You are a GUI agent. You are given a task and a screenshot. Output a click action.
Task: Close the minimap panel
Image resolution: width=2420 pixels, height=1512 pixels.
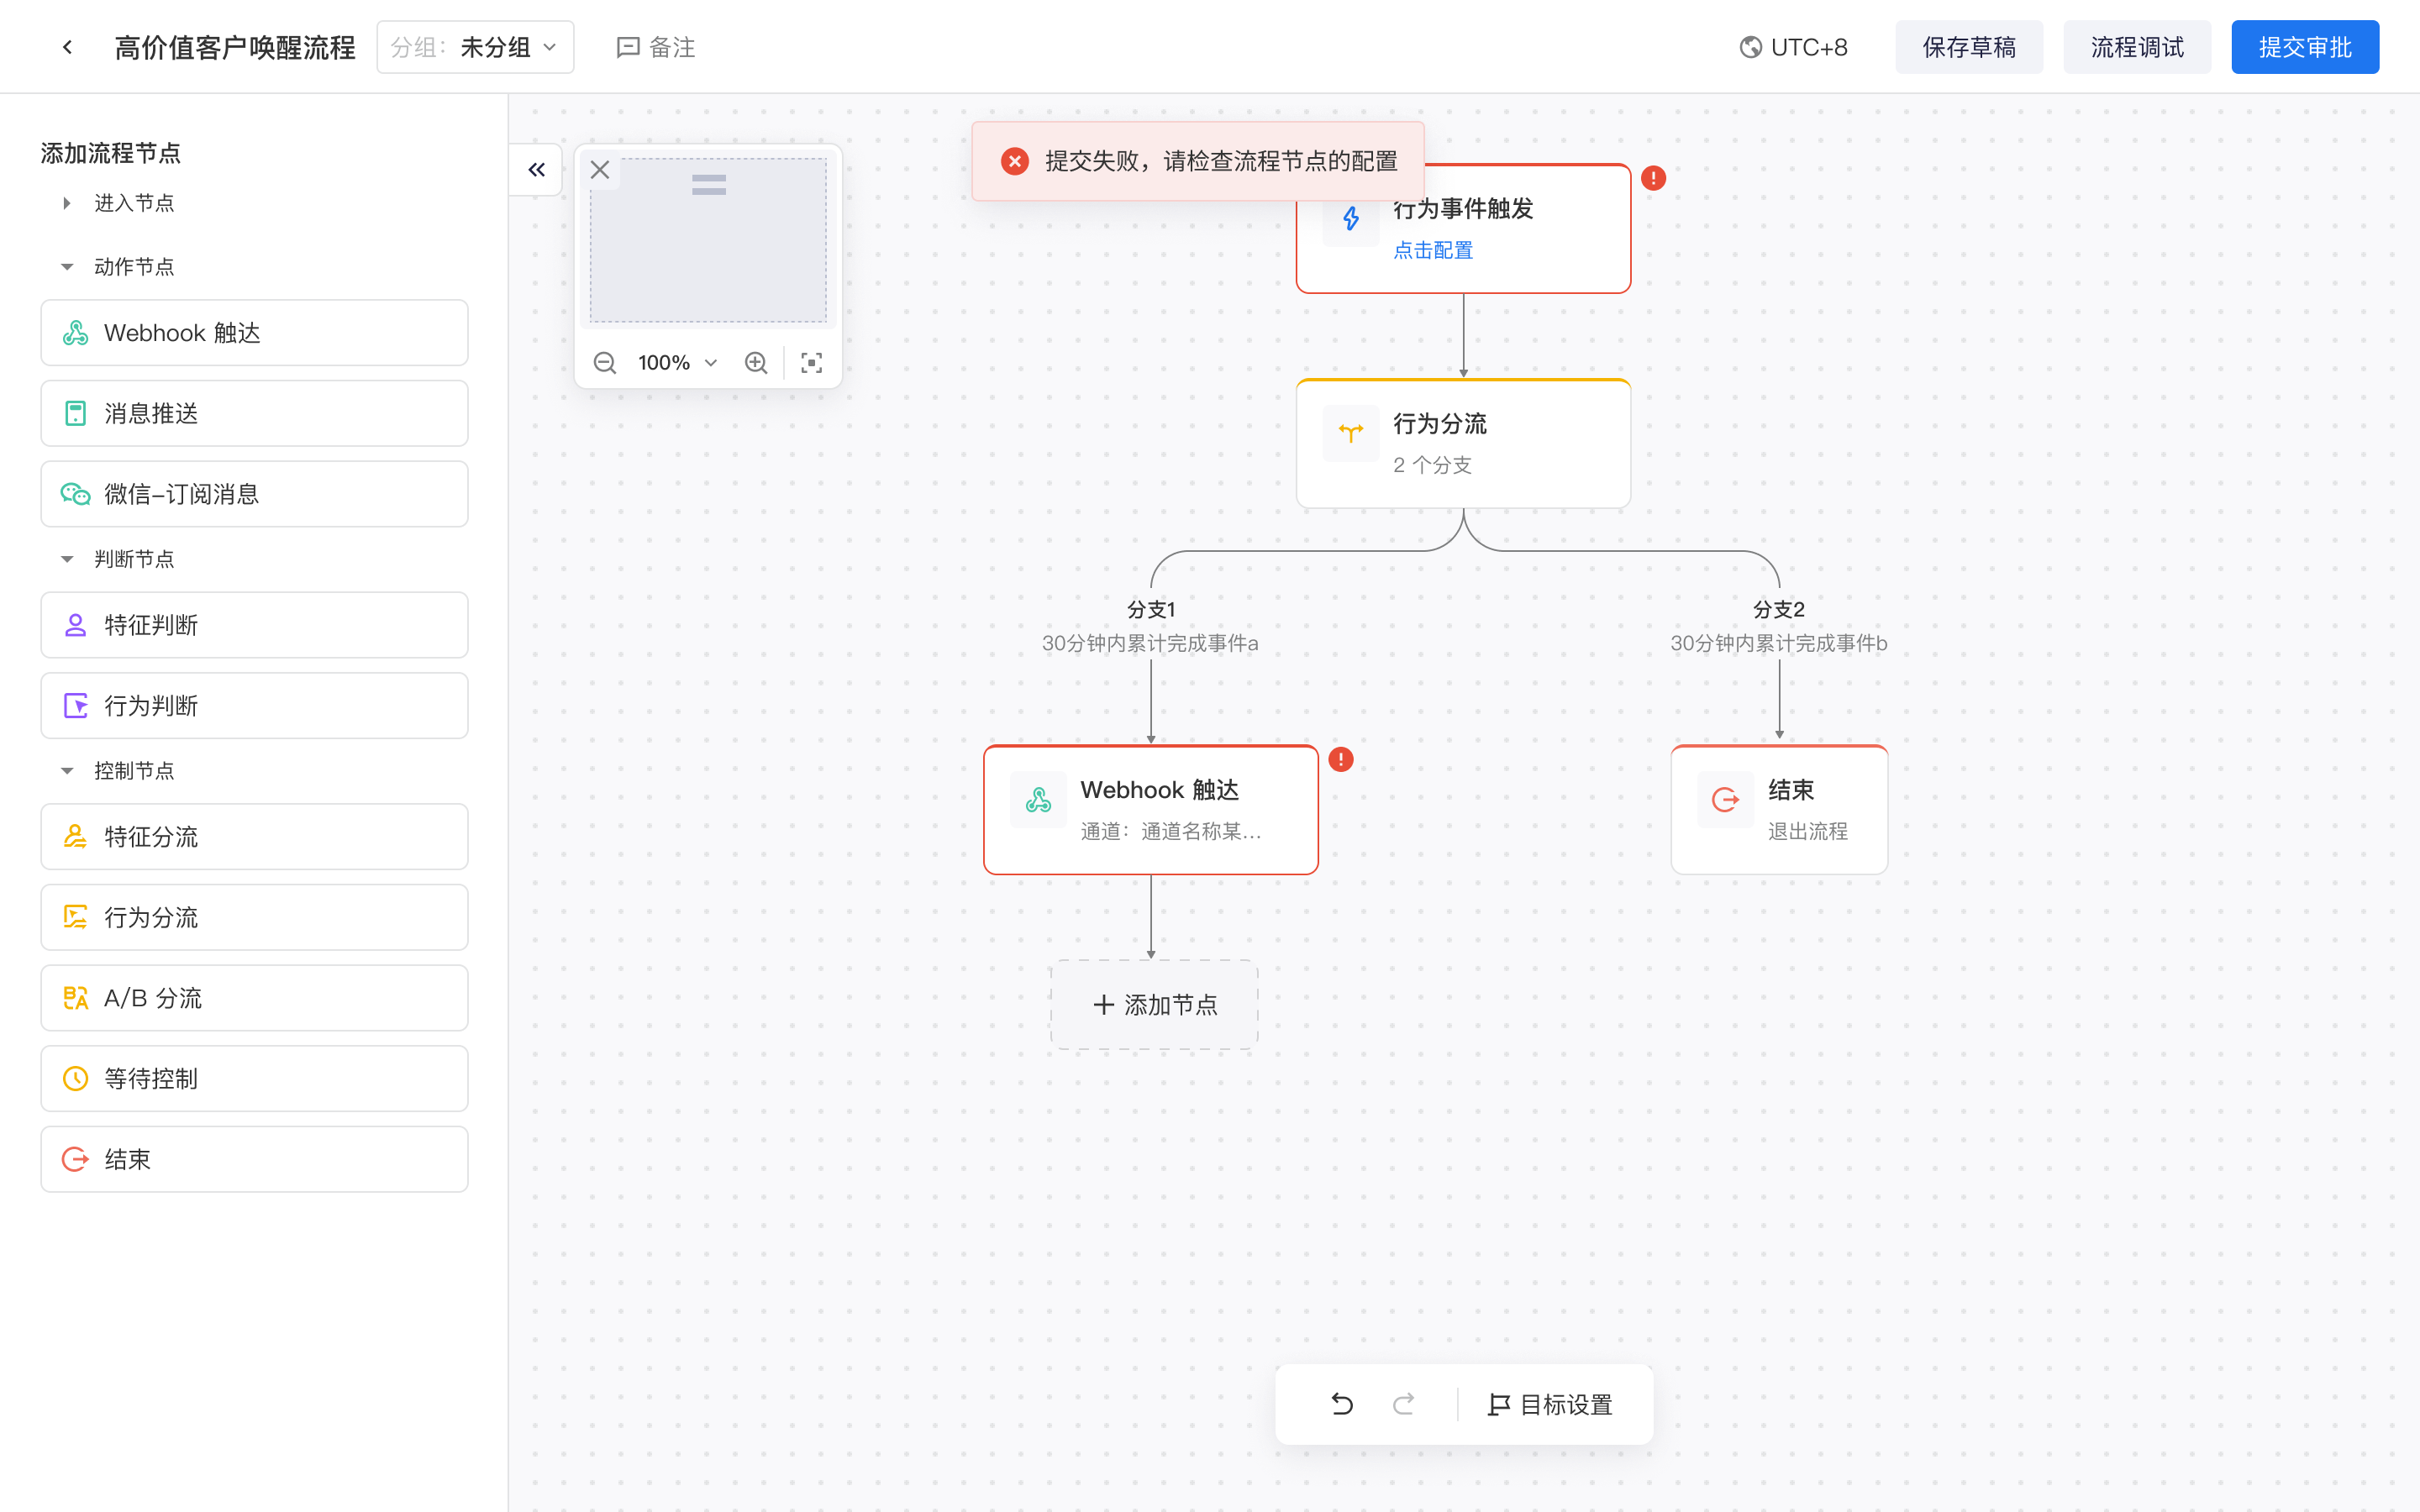(600, 170)
